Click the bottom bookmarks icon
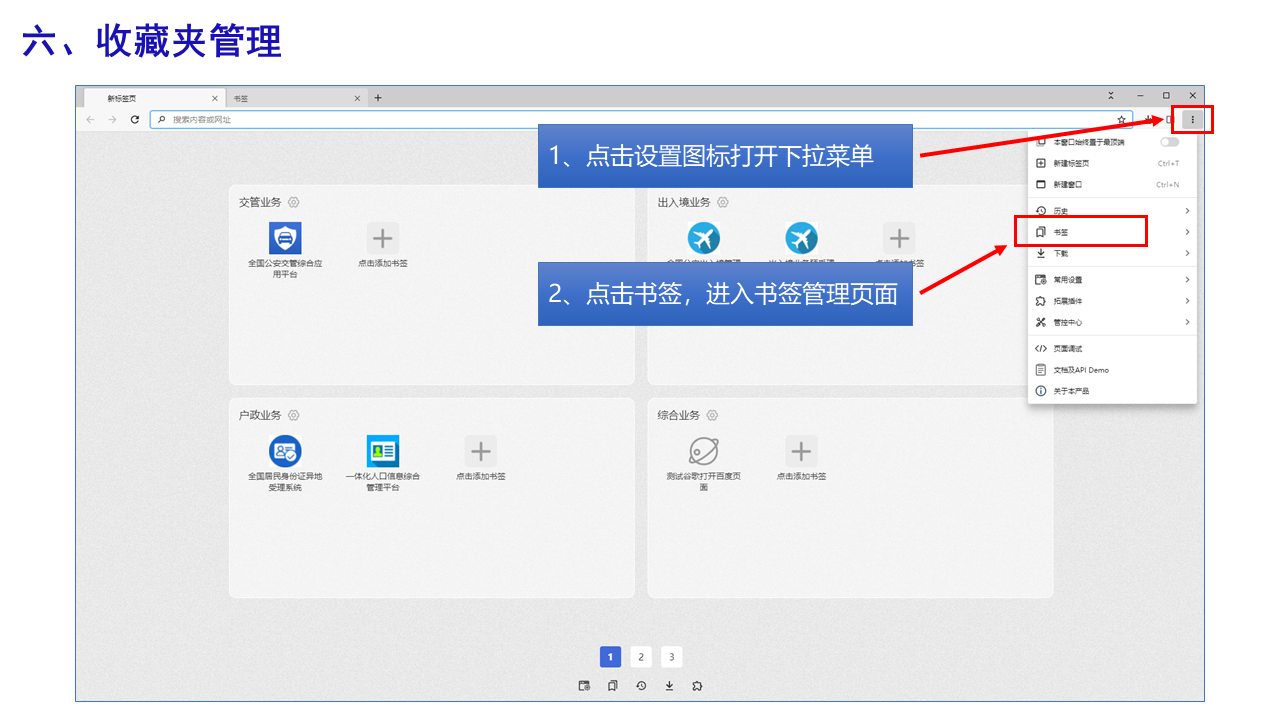The image size is (1280, 720). [x=612, y=686]
